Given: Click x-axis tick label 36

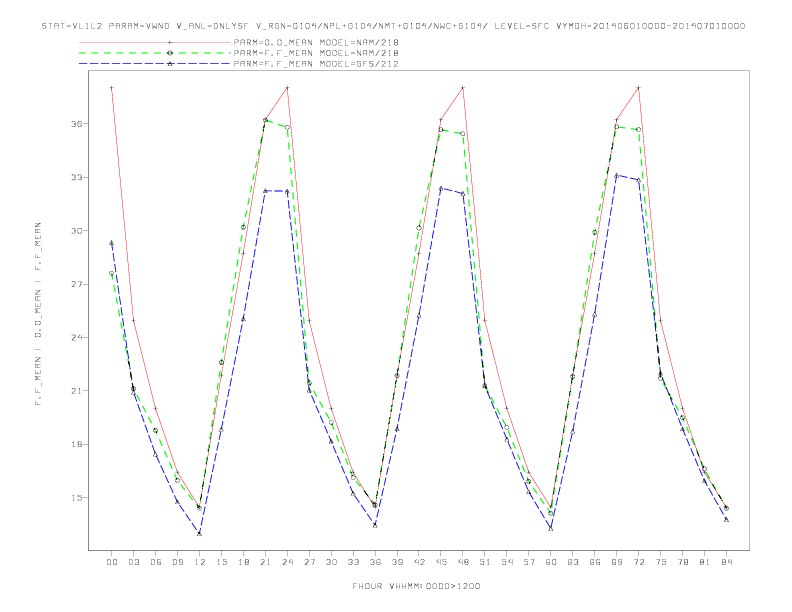Looking at the screenshot, I should pyautogui.click(x=375, y=562).
